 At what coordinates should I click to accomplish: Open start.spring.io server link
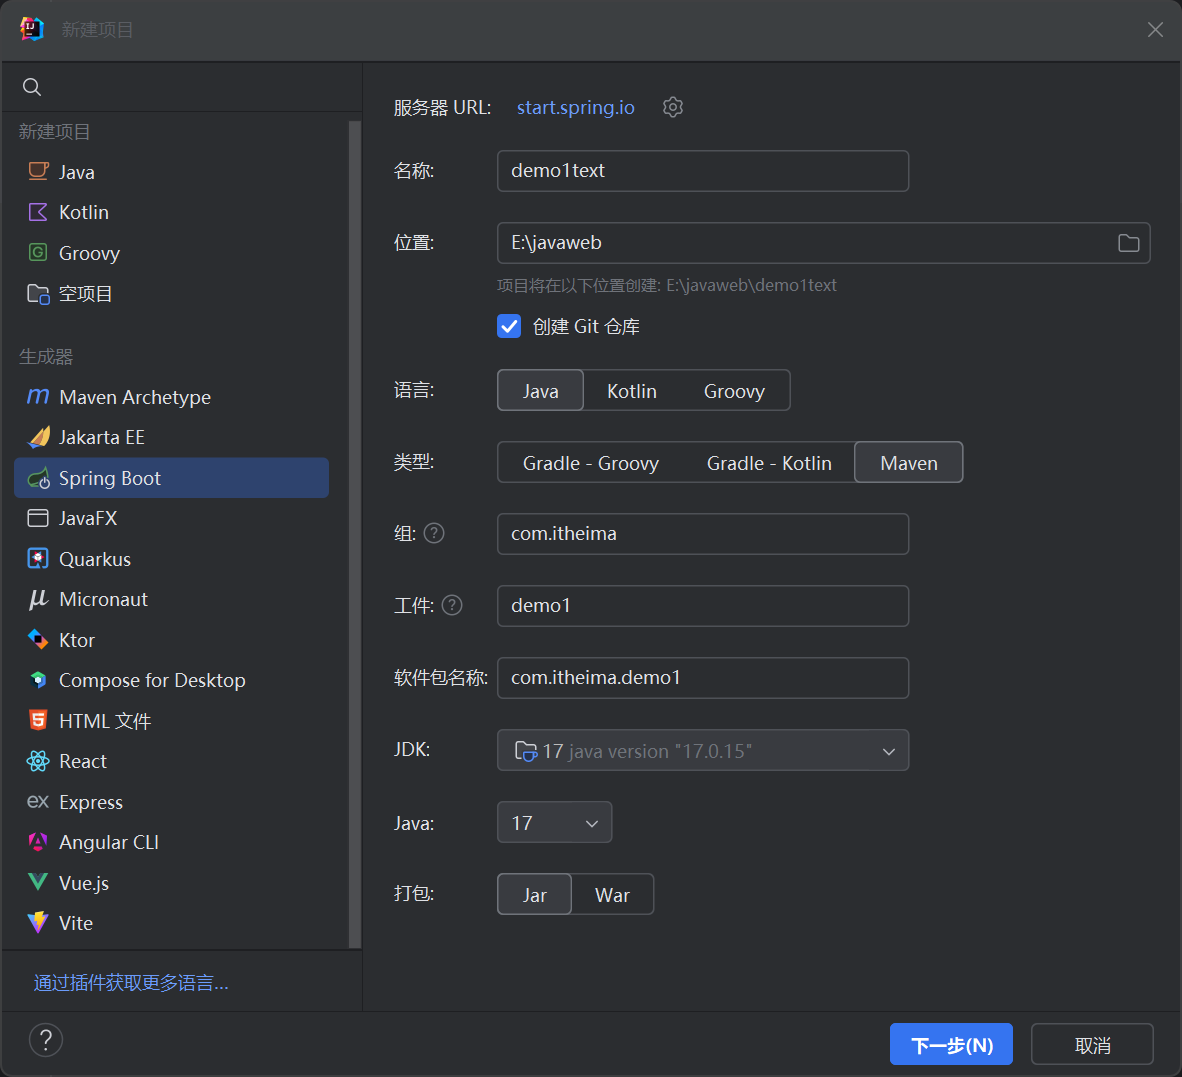pyautogui.click(x=575, y=107)
